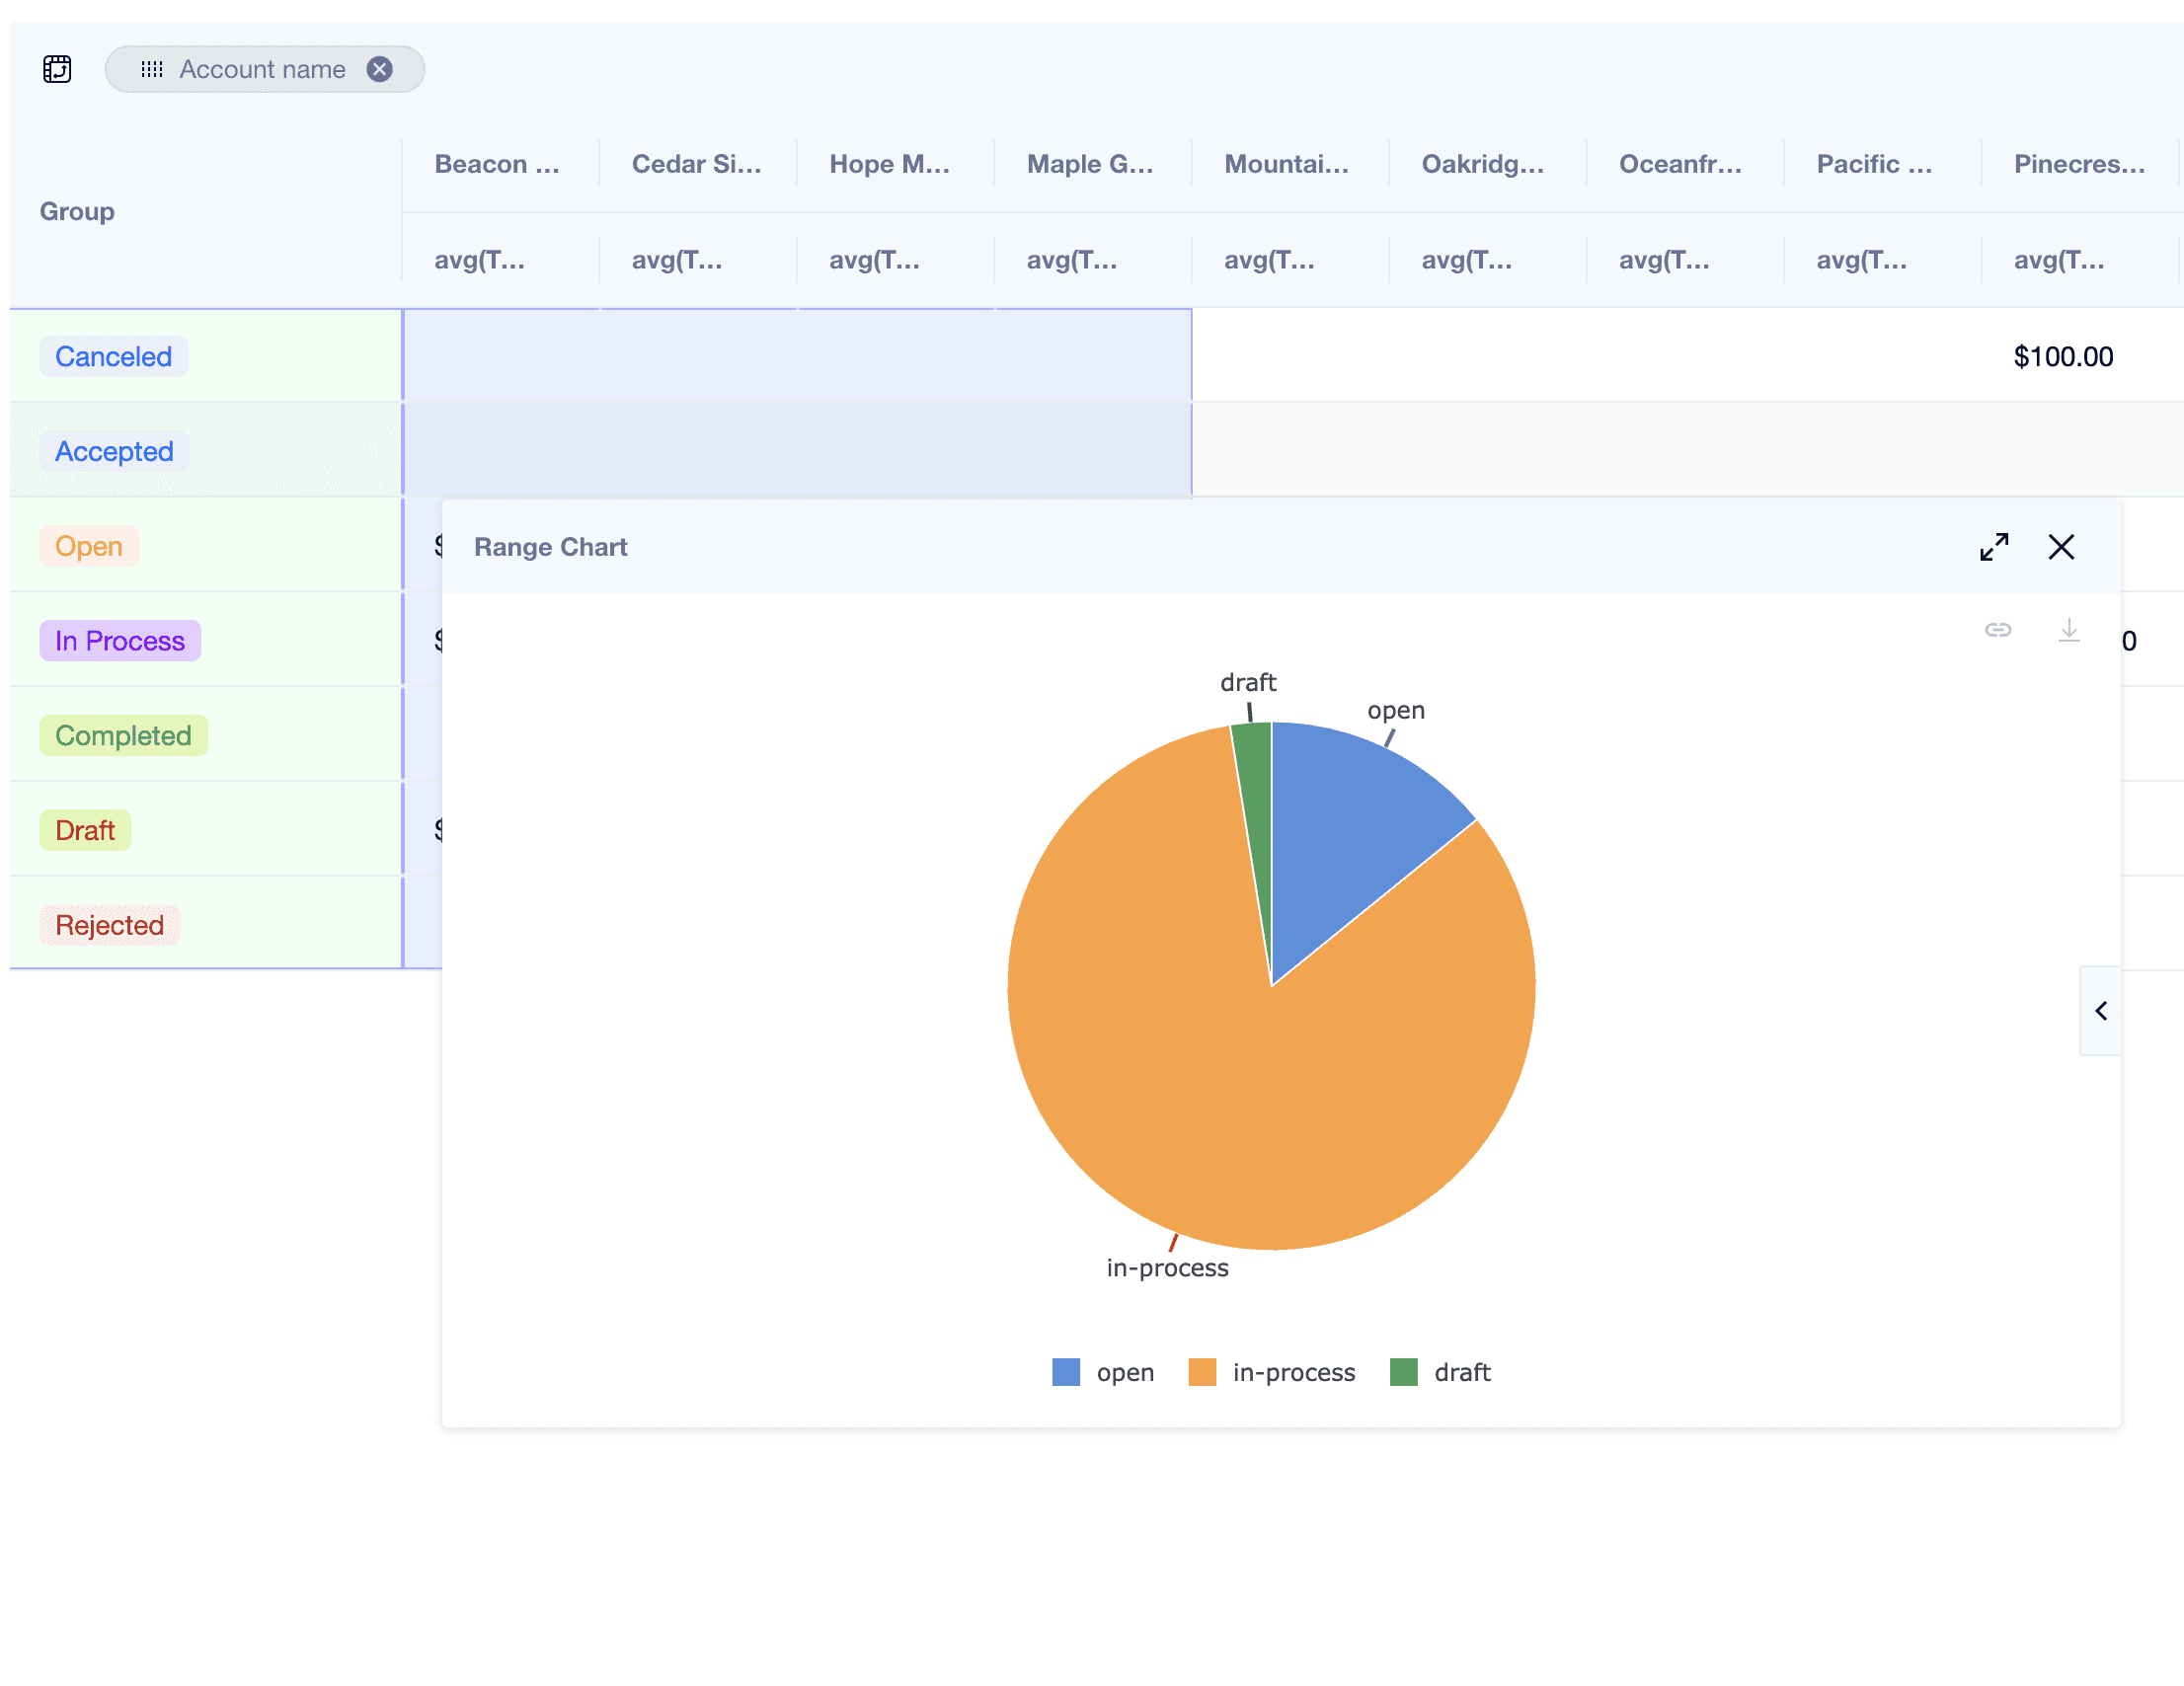This screenshot has width=2184, height=1686.
Task: Click the Completed status tag
Action: (x=123, y=736)
